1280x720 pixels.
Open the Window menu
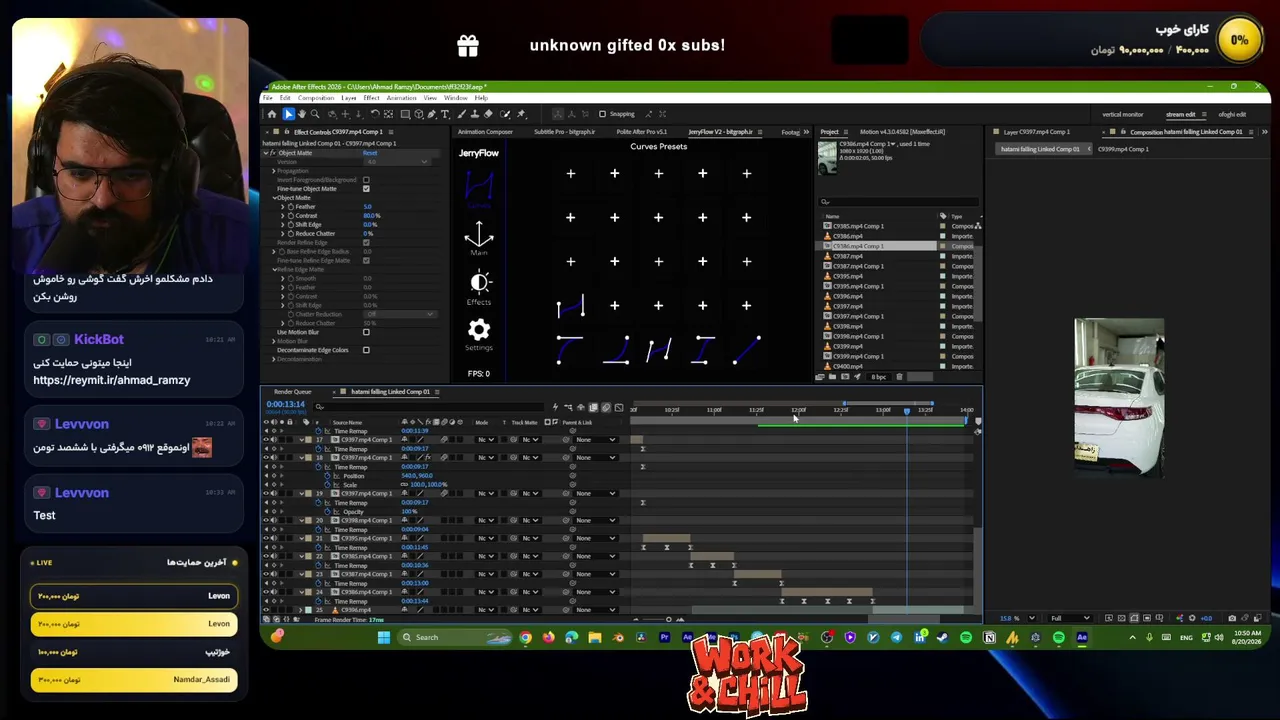[x=455, y=98]
